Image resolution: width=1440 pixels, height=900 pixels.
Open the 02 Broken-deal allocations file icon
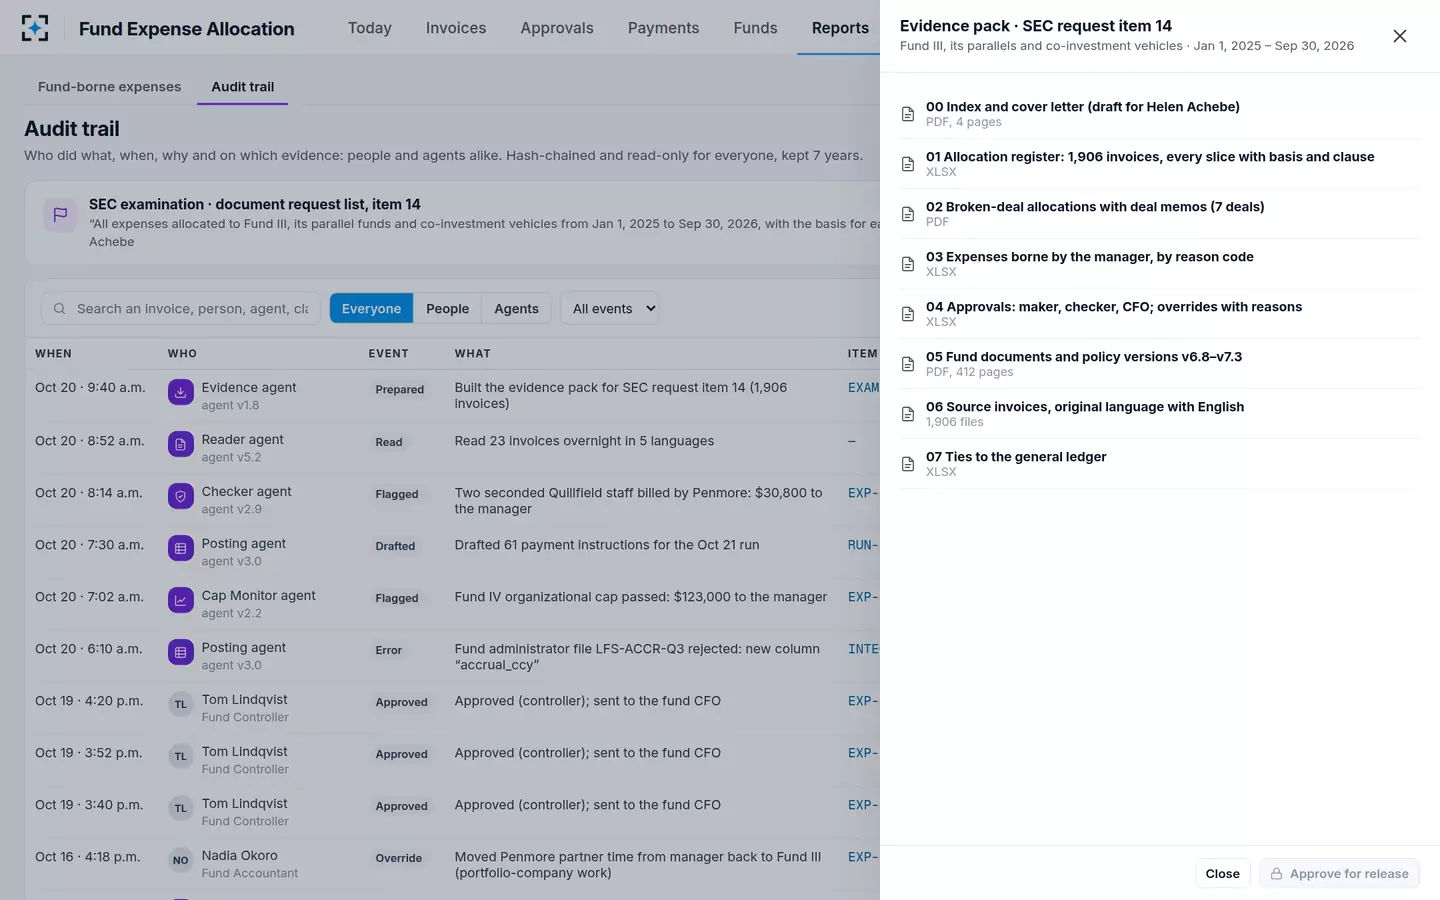point(908,214)
